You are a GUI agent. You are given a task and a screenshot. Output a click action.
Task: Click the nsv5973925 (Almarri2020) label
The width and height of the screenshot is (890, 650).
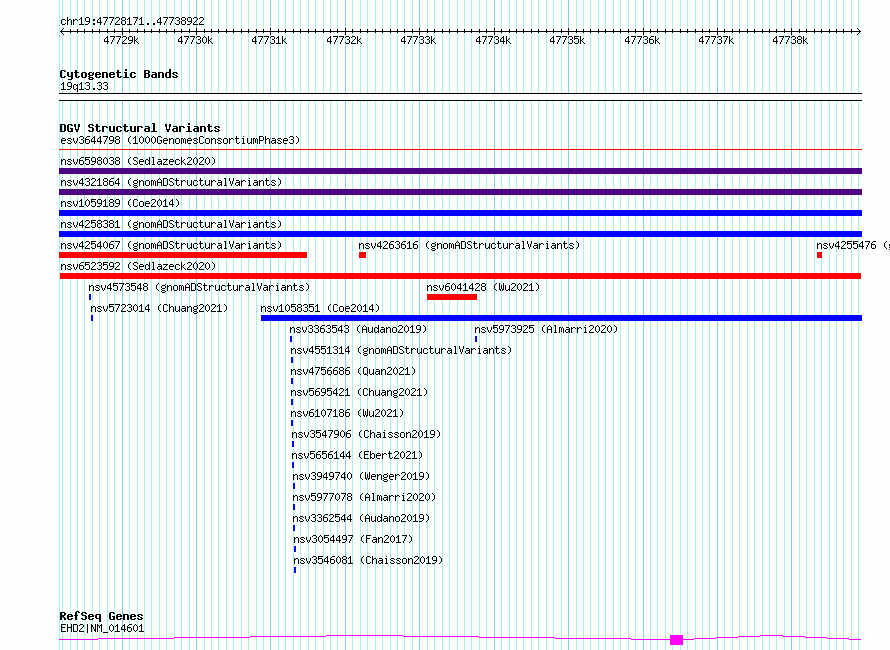click(546, 329)
